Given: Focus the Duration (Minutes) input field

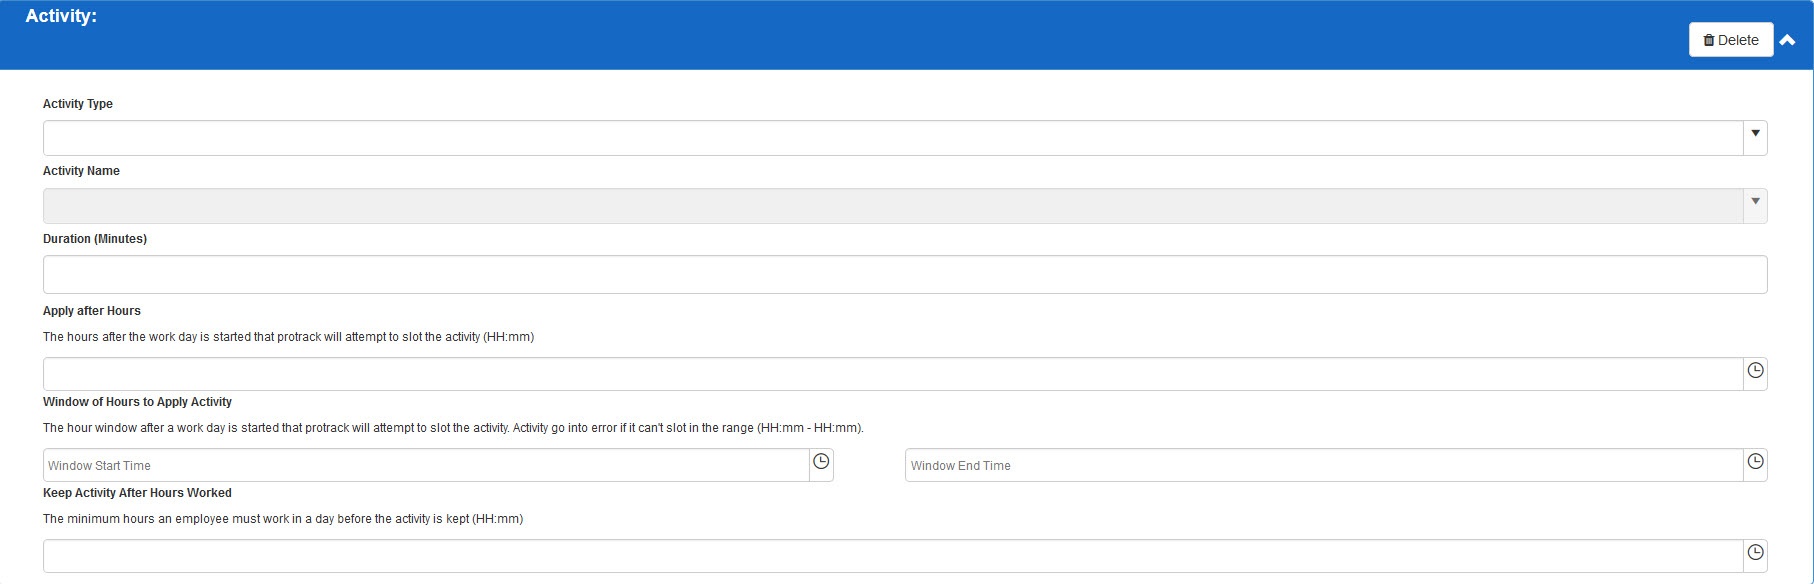Looking at the screenshot, I should 904,275.
